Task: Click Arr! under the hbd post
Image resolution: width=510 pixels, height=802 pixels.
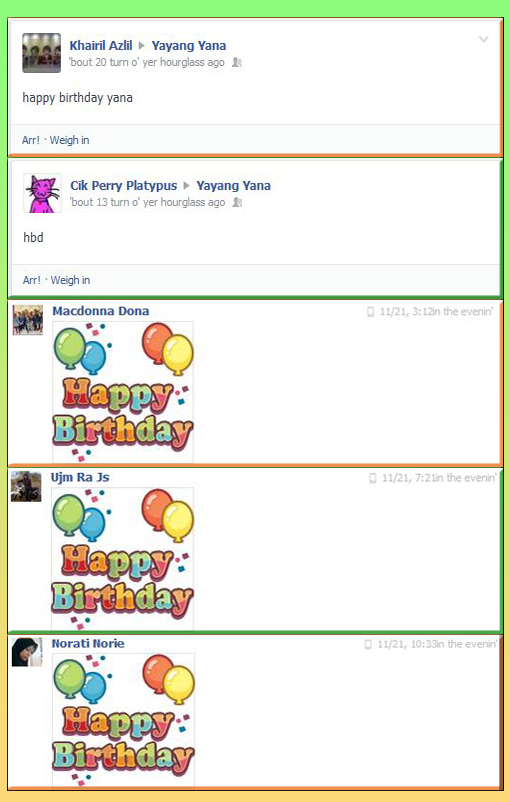Action: click(32, 280)
